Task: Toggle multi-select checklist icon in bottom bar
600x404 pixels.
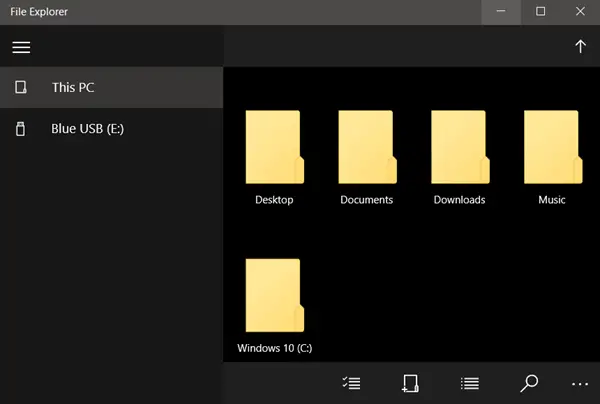Action: click(351, 383)
